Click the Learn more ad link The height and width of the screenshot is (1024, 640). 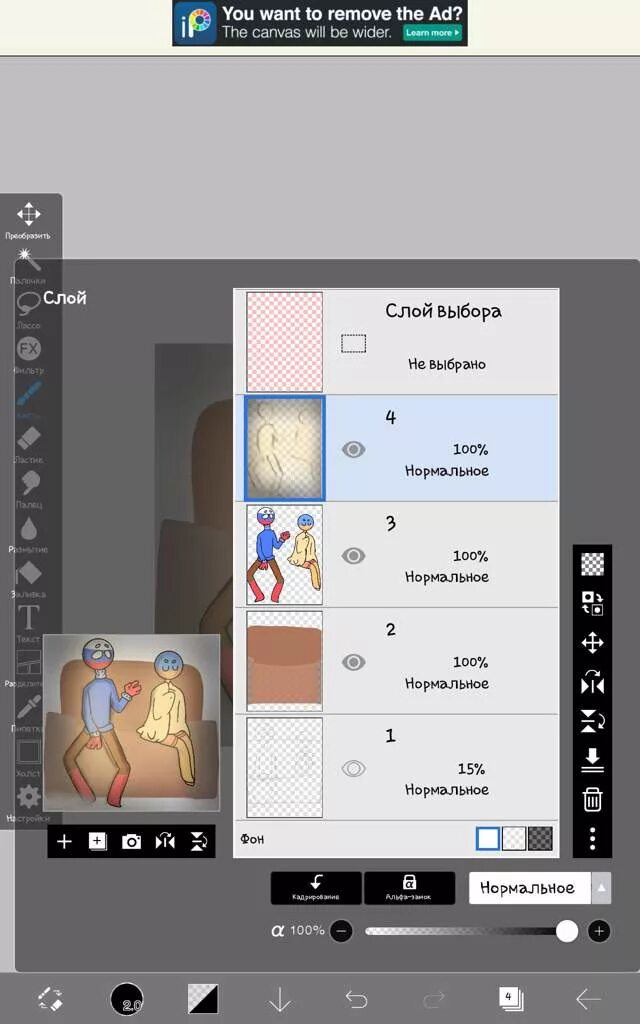point(432,33)
